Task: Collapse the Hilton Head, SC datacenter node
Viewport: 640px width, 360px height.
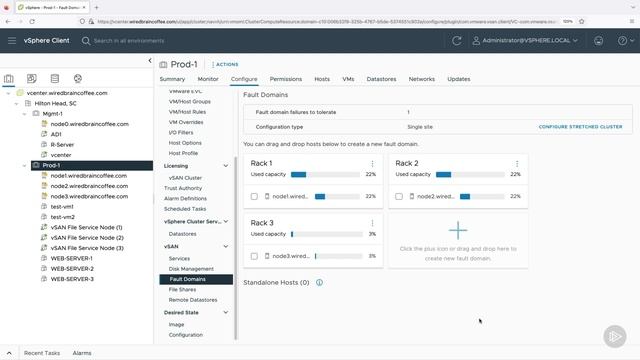Action: click(16, 104)
